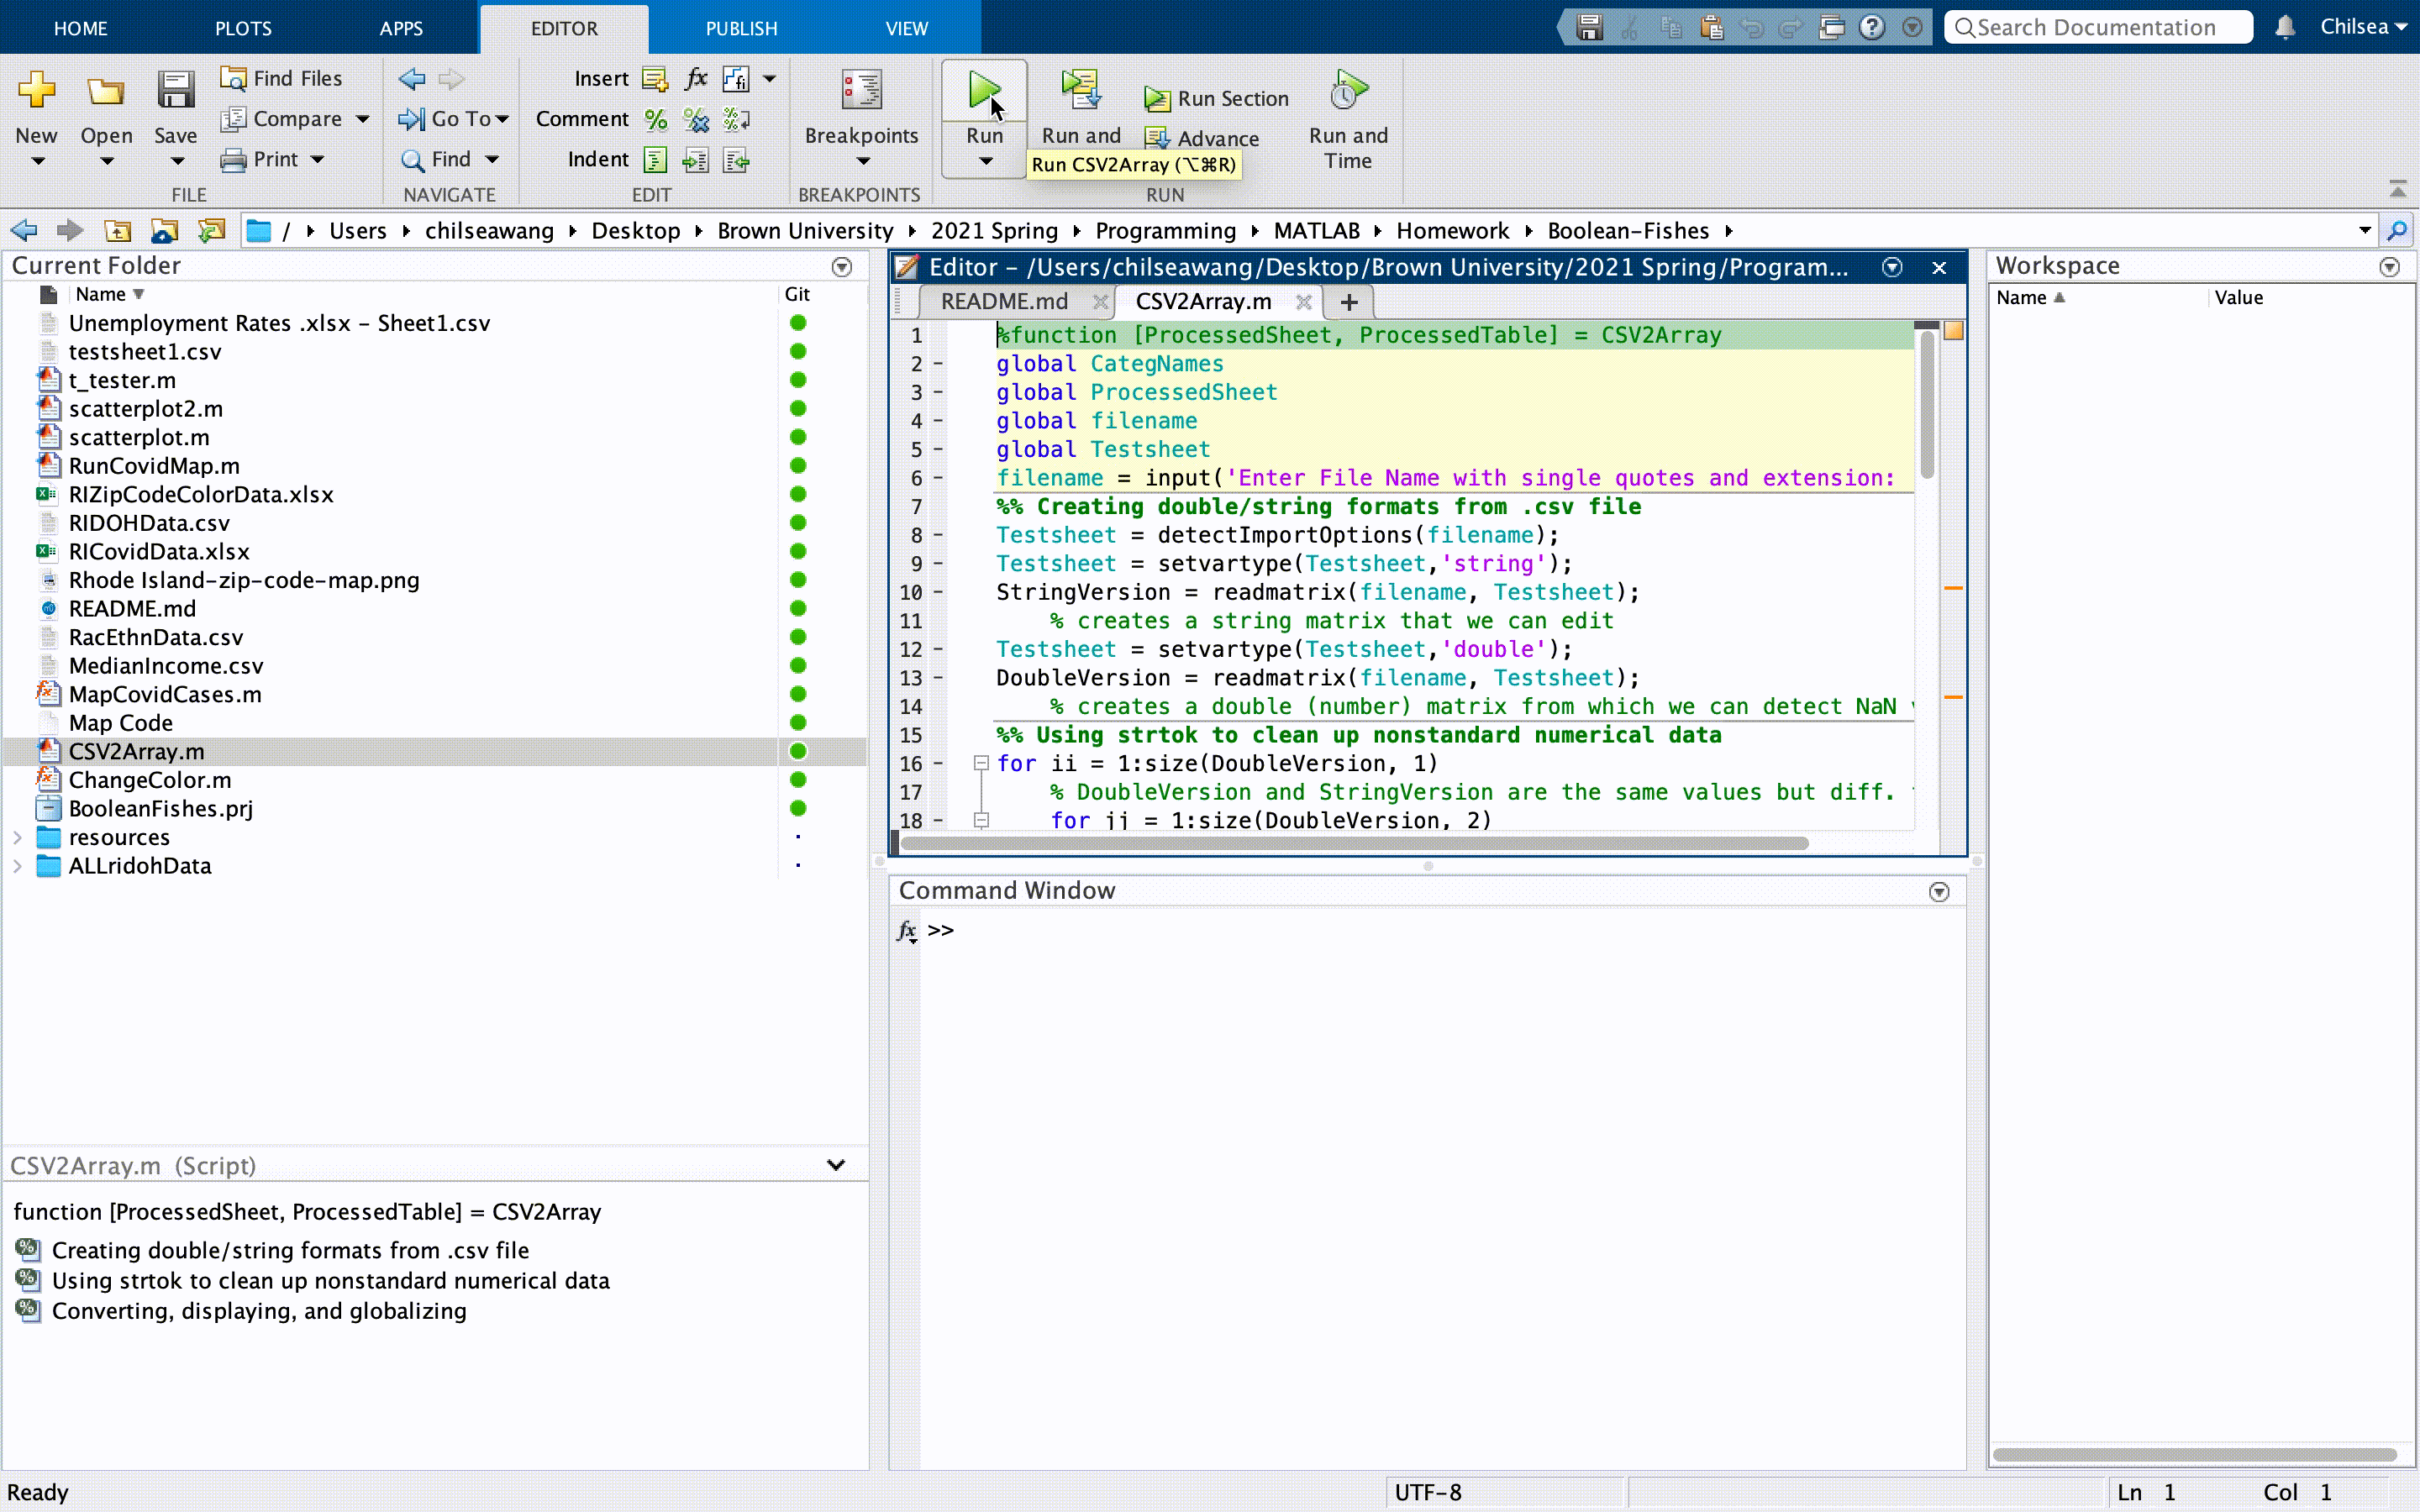
Task: Click Find Files button
Action: [282, 78]
